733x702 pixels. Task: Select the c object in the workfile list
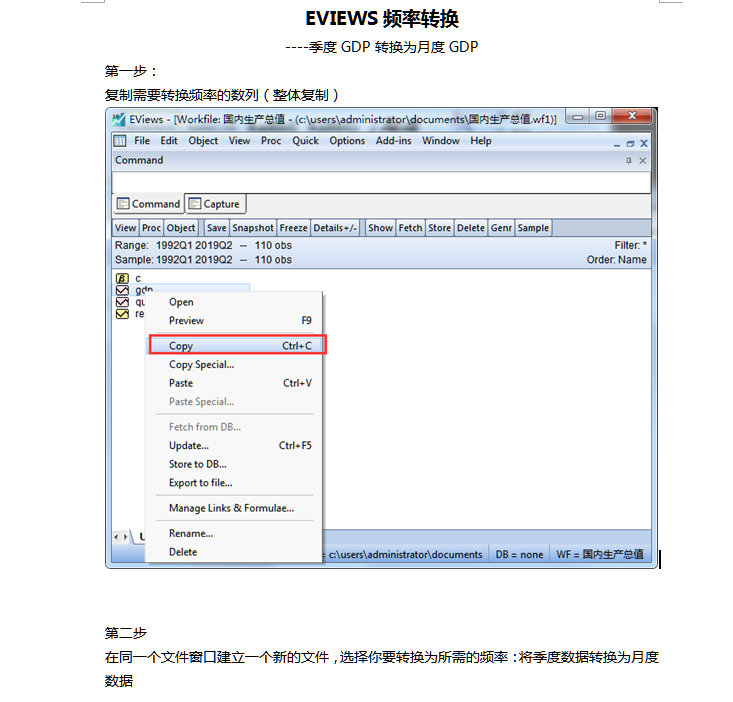pos(138,279)
